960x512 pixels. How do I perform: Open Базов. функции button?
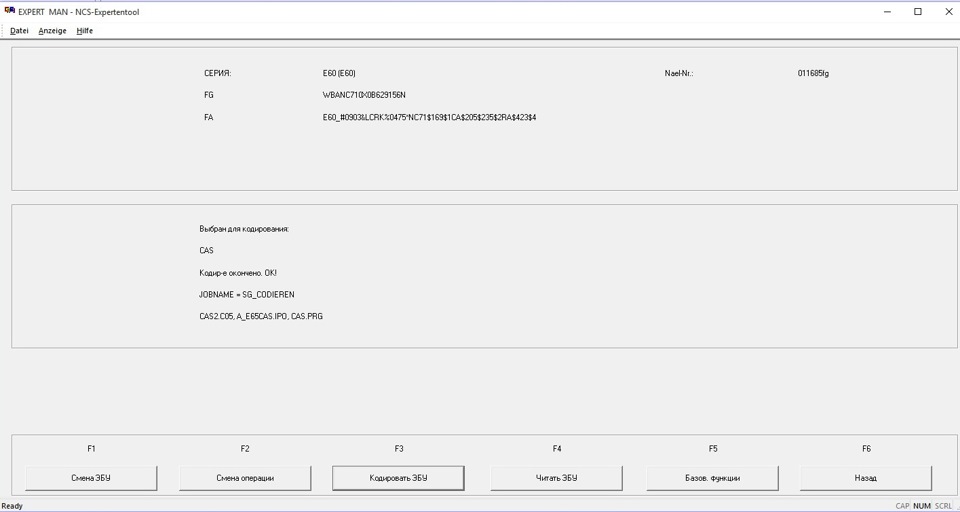[713, 478]
